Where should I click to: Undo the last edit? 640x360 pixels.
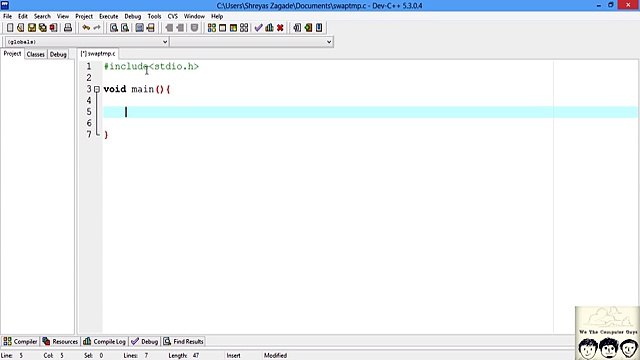coord(86,28)
